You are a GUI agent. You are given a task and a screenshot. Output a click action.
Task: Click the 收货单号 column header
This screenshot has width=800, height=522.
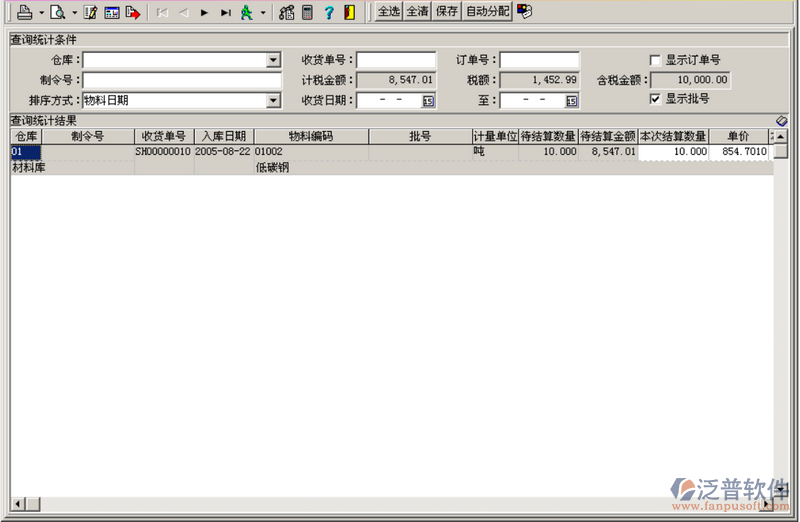[164, 136]
